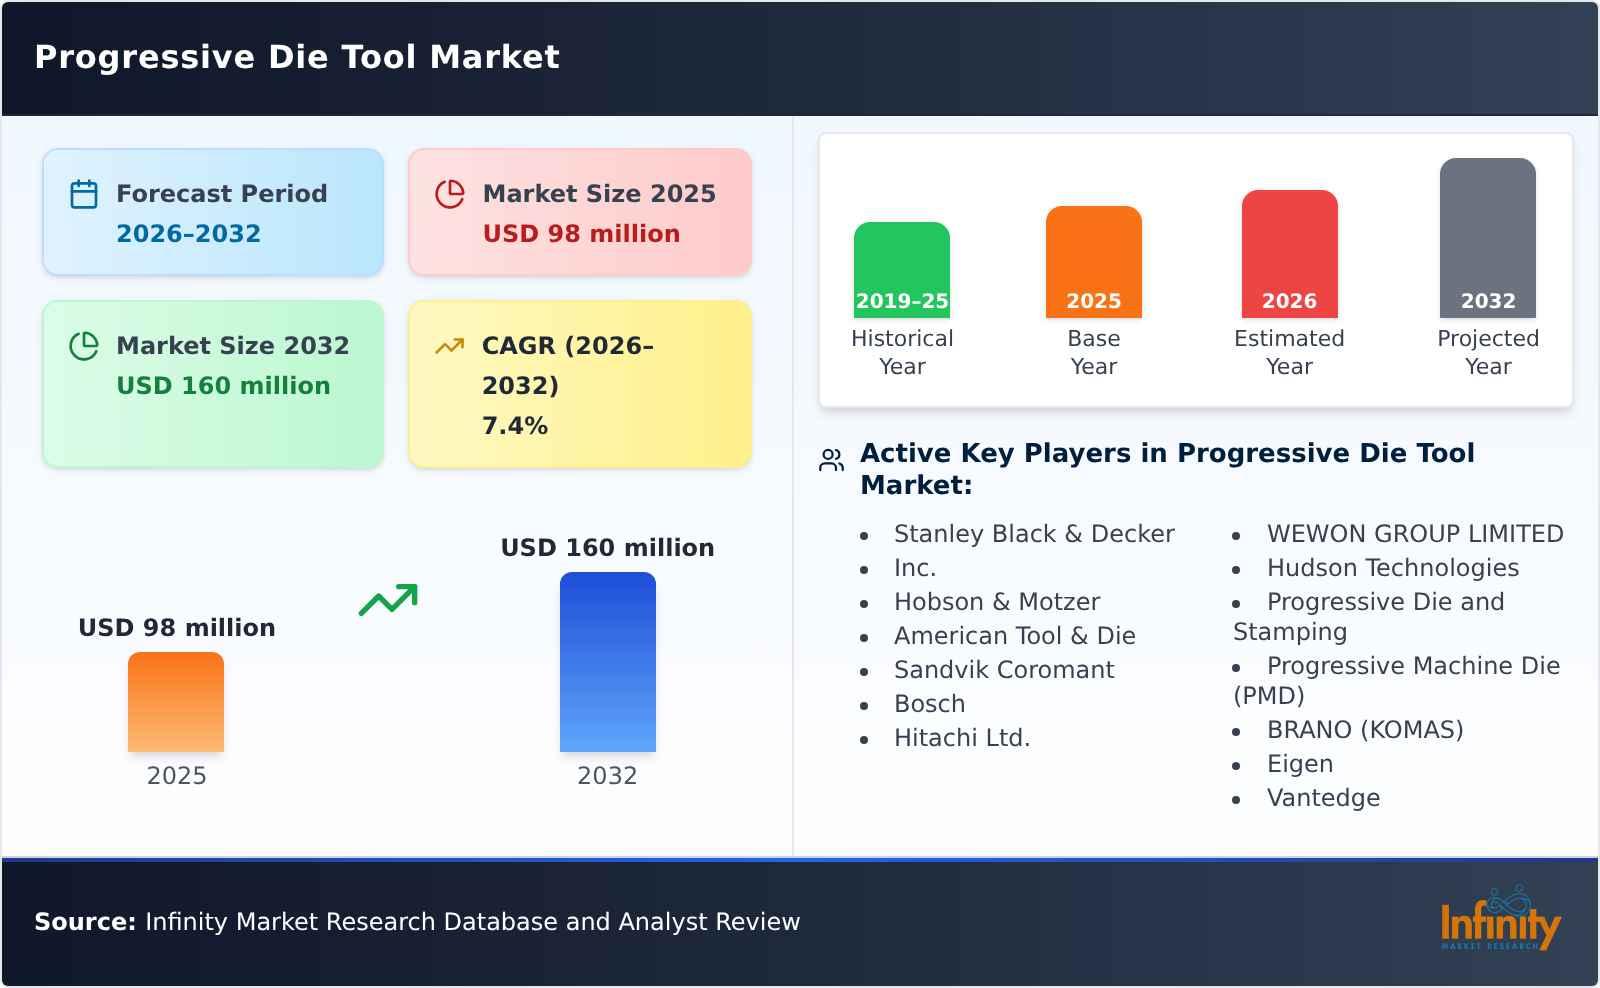
Task: Select the green growth arrow between the bars
Action: (390, 600)
